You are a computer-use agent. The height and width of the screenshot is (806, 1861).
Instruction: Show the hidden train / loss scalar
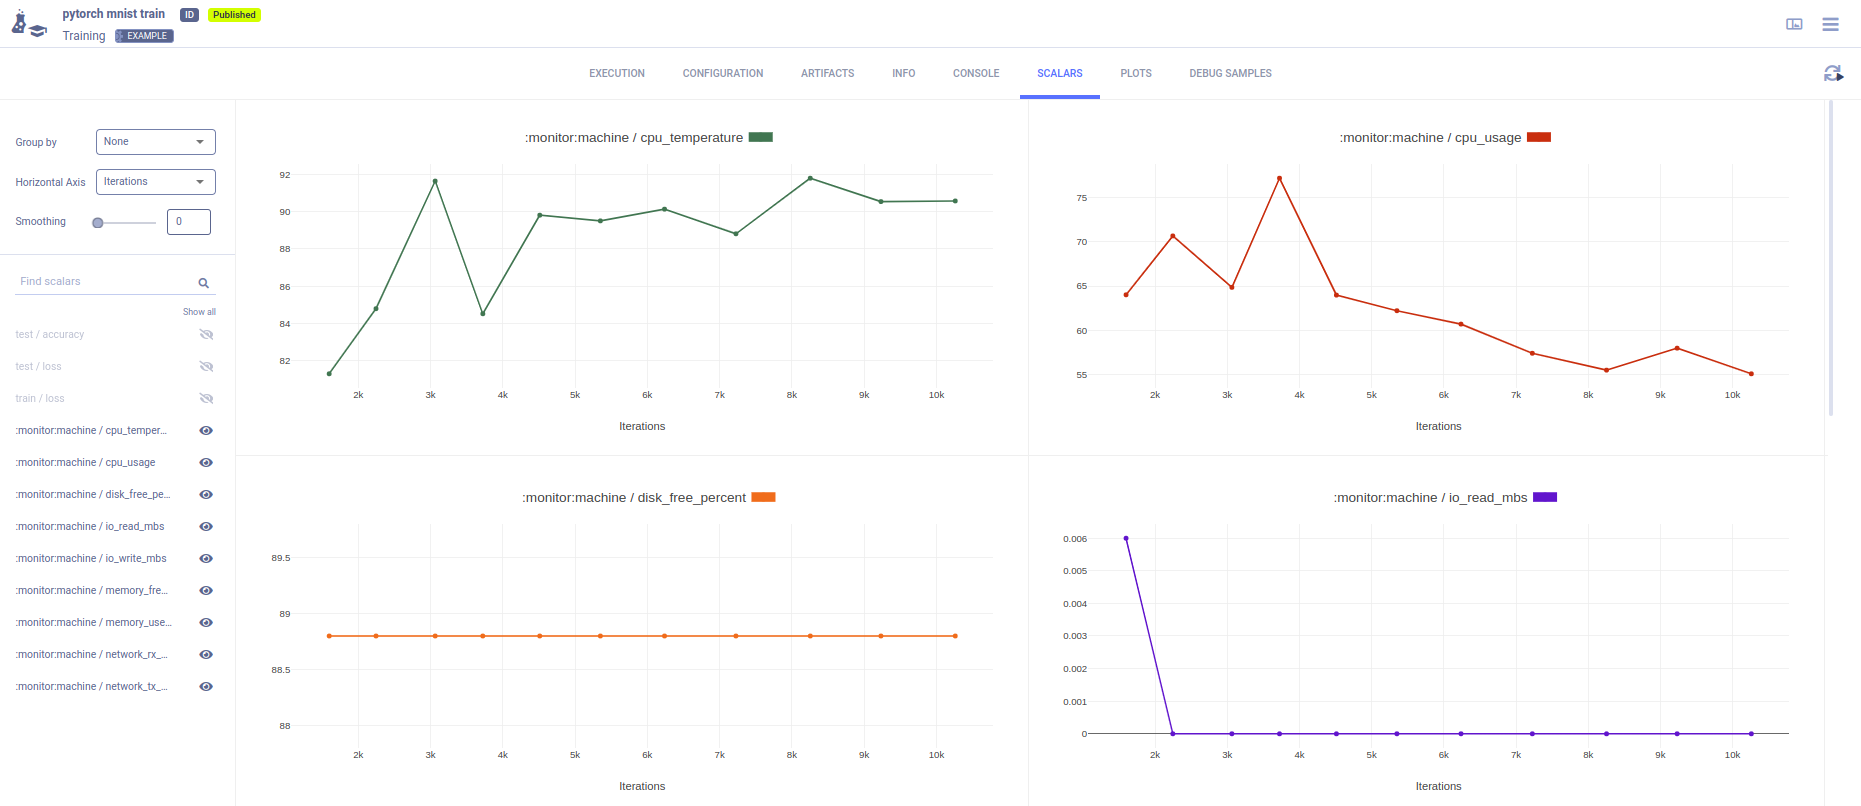[206, 399]
